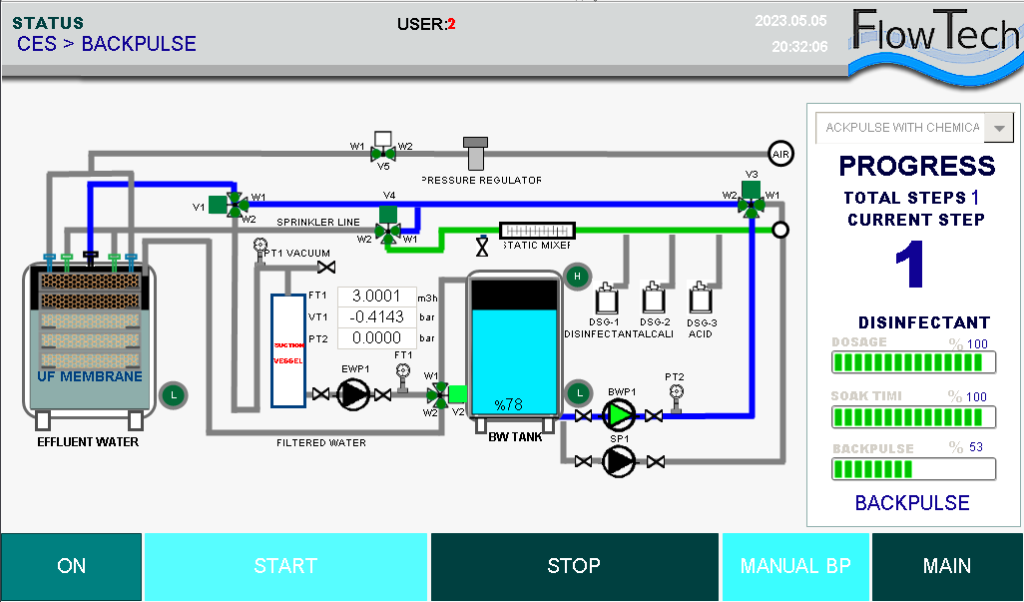Click the V3 three-way valve
Screen dimensions: 1024x602
point(749,203)
